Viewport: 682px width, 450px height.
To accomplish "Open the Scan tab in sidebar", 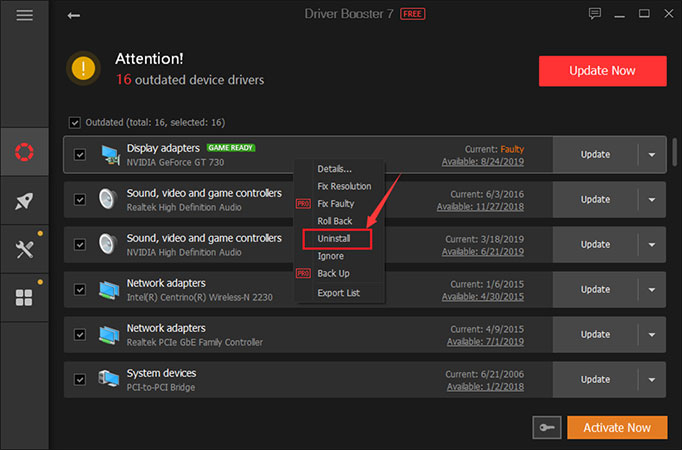I will [24, 152].
